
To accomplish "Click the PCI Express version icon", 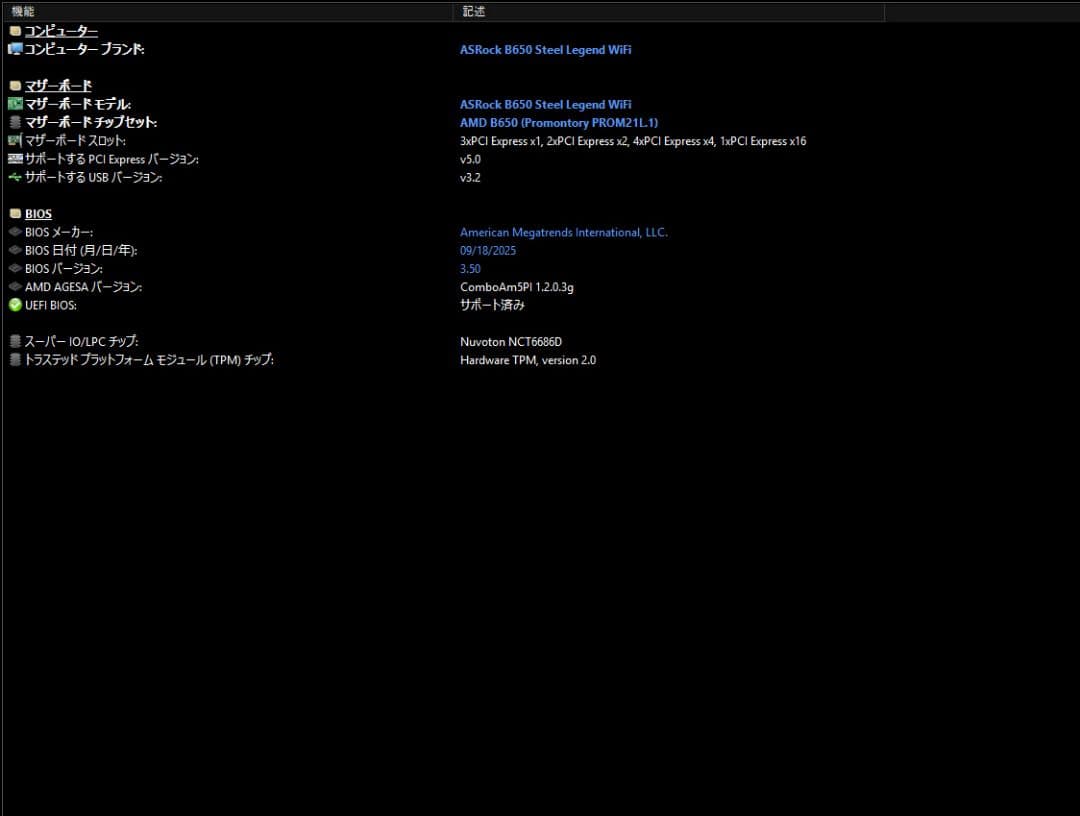I will pos(14,158).
